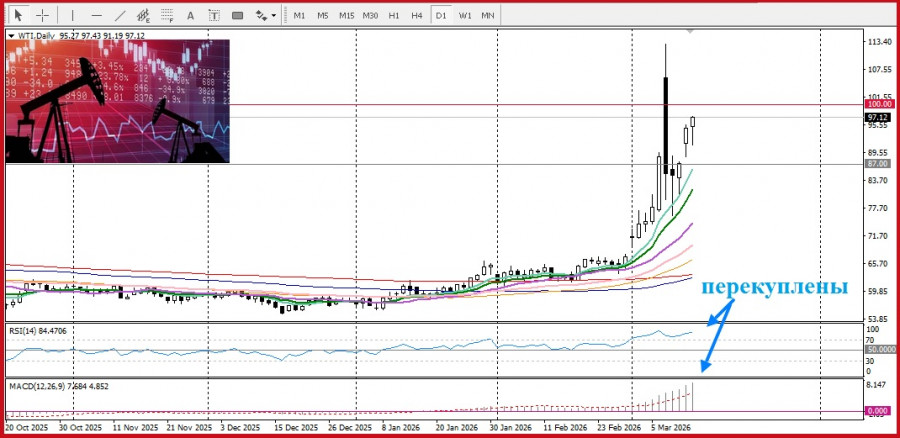Choose the vertical line drawing tool
900x438 pixels.
71,15
